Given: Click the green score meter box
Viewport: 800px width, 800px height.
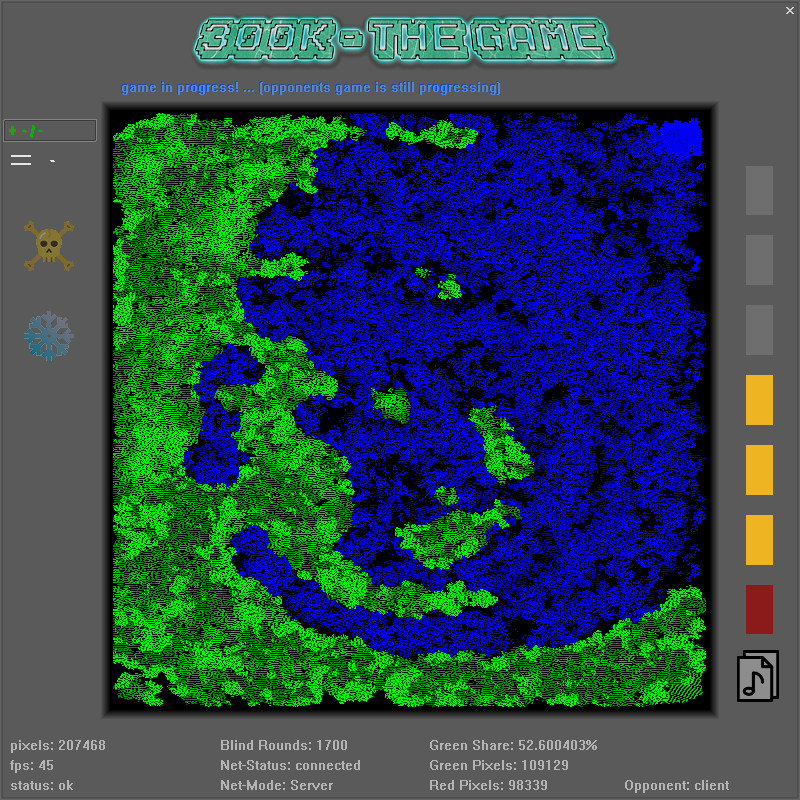Looking at the screenshot, I should 50,130.
